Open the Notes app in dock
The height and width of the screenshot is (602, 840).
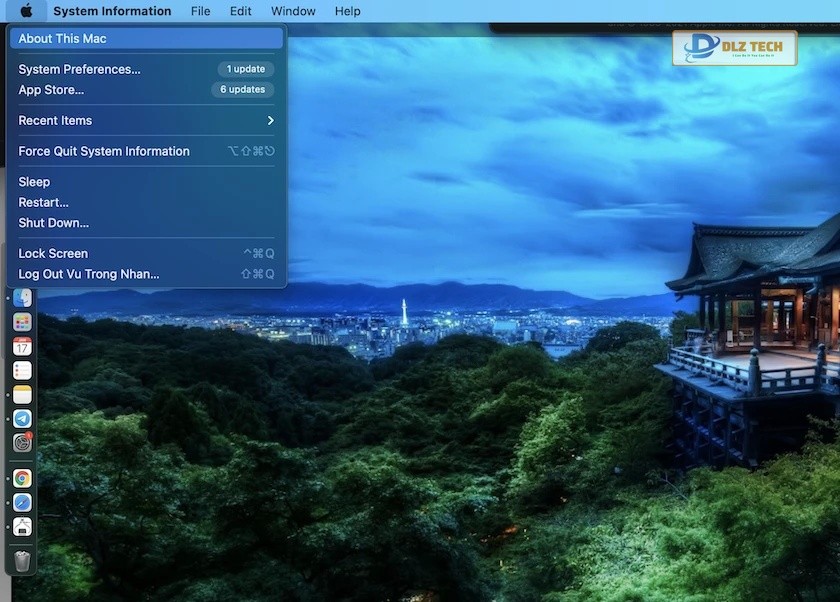coord(22,394)
